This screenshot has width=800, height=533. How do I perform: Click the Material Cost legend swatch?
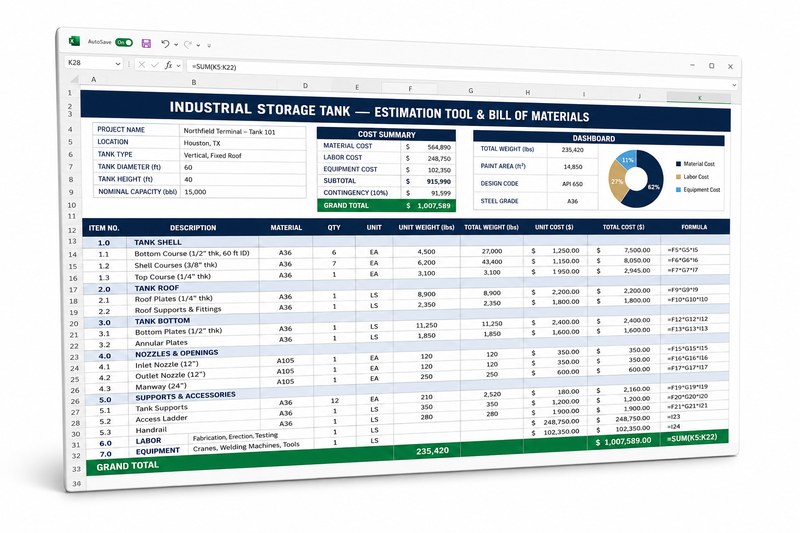[678, 164]
